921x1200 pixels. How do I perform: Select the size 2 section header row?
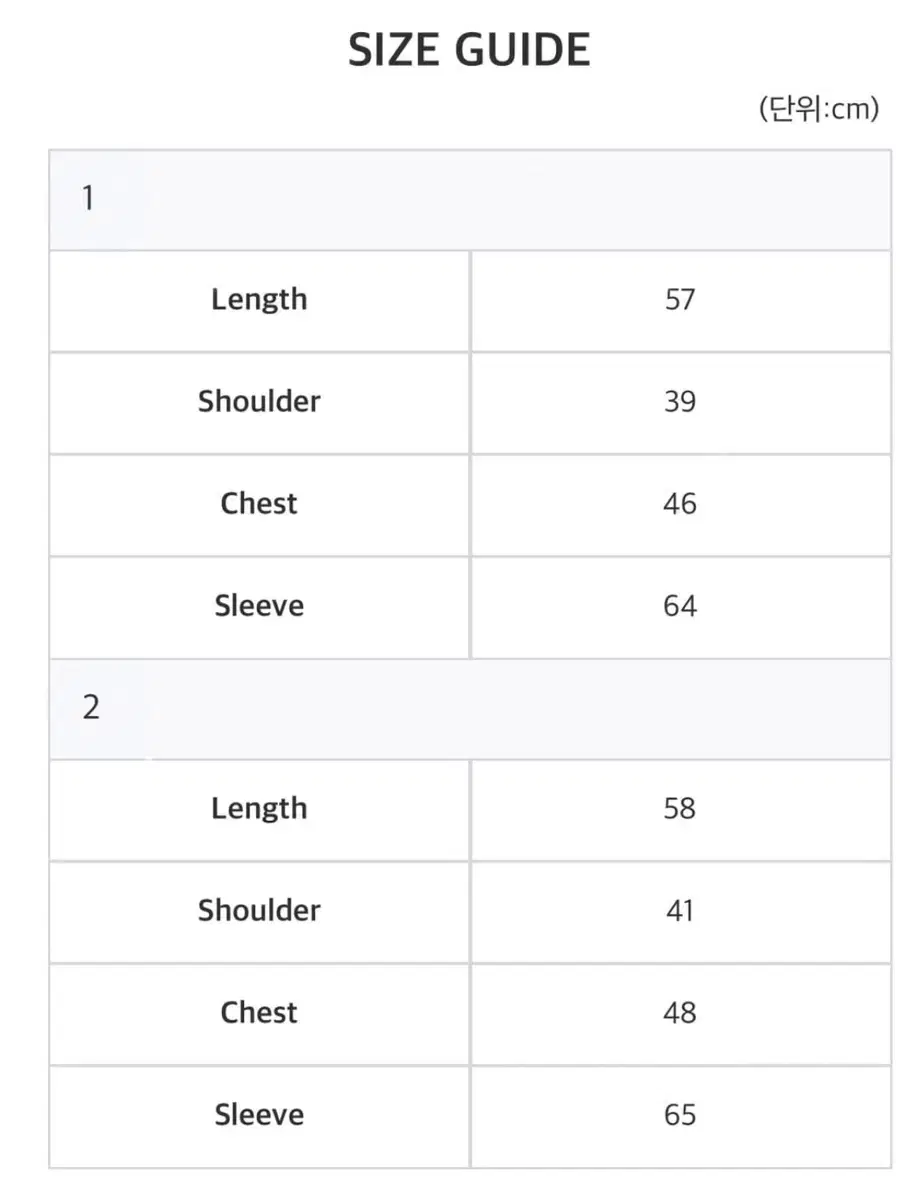pyautogui.click(x=469, y=708)
